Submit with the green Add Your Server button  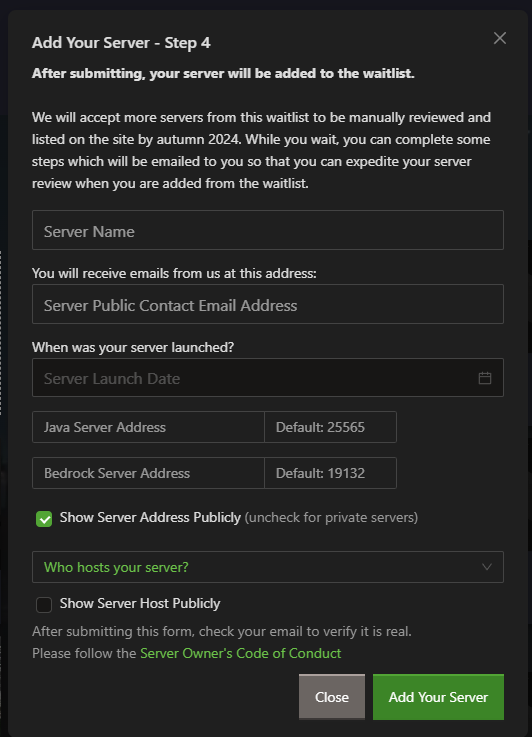[438, 697]
